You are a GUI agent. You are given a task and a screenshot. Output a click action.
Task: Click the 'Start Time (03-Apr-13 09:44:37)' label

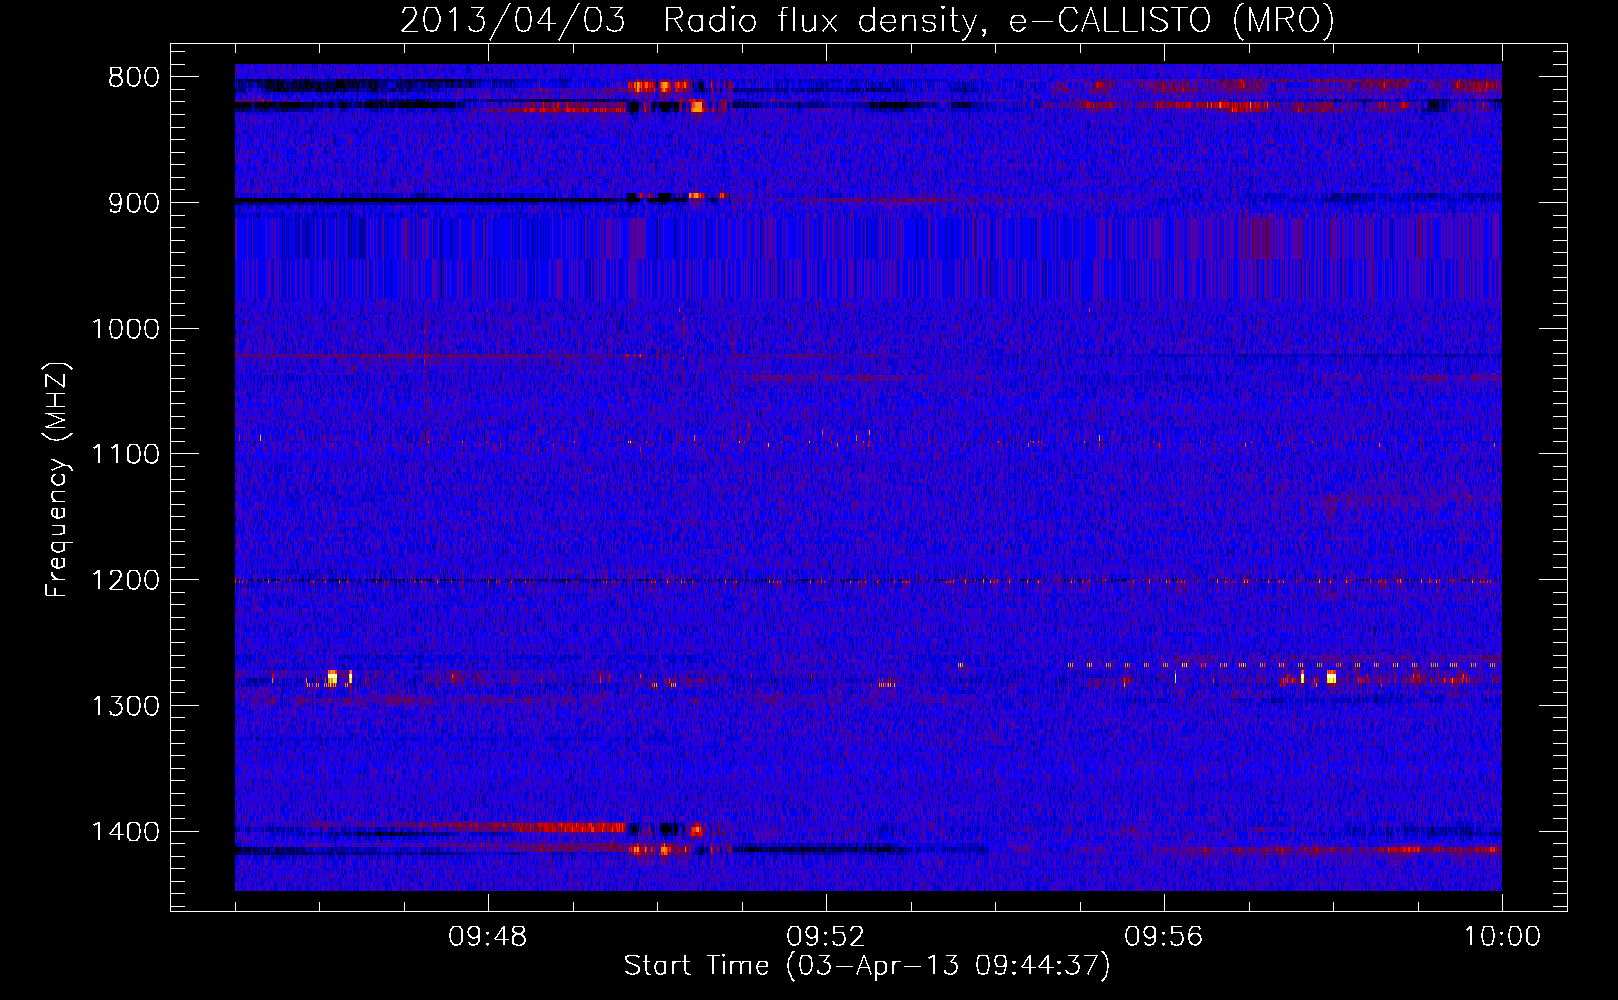(x=867, y=966)
